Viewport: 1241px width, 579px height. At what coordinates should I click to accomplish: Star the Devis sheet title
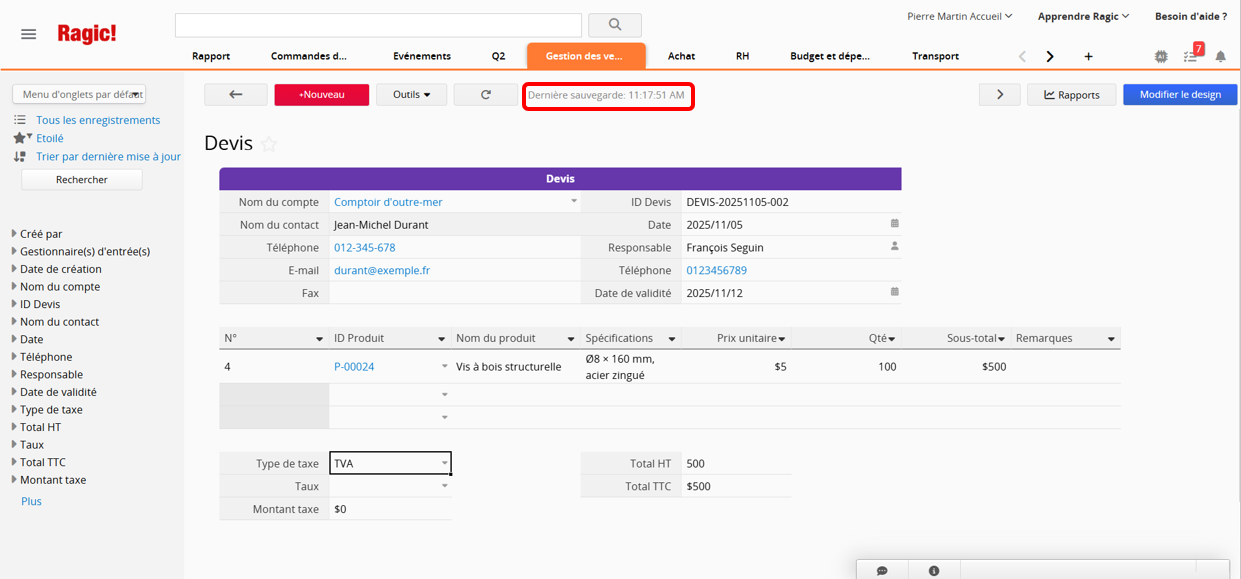pos(269,145)
